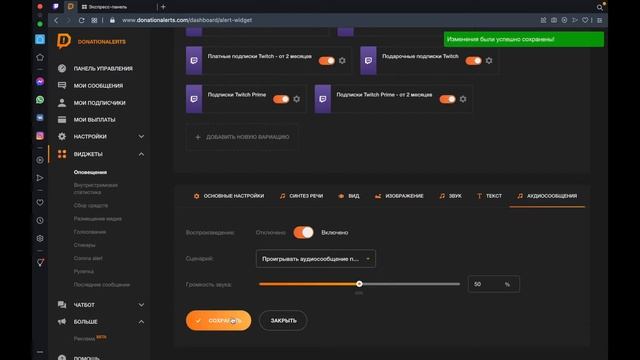Toggle Платные подписки Twitch от 2 месяцев switch
This screenshot has width=640, height=360.
[x=327, y=60]
